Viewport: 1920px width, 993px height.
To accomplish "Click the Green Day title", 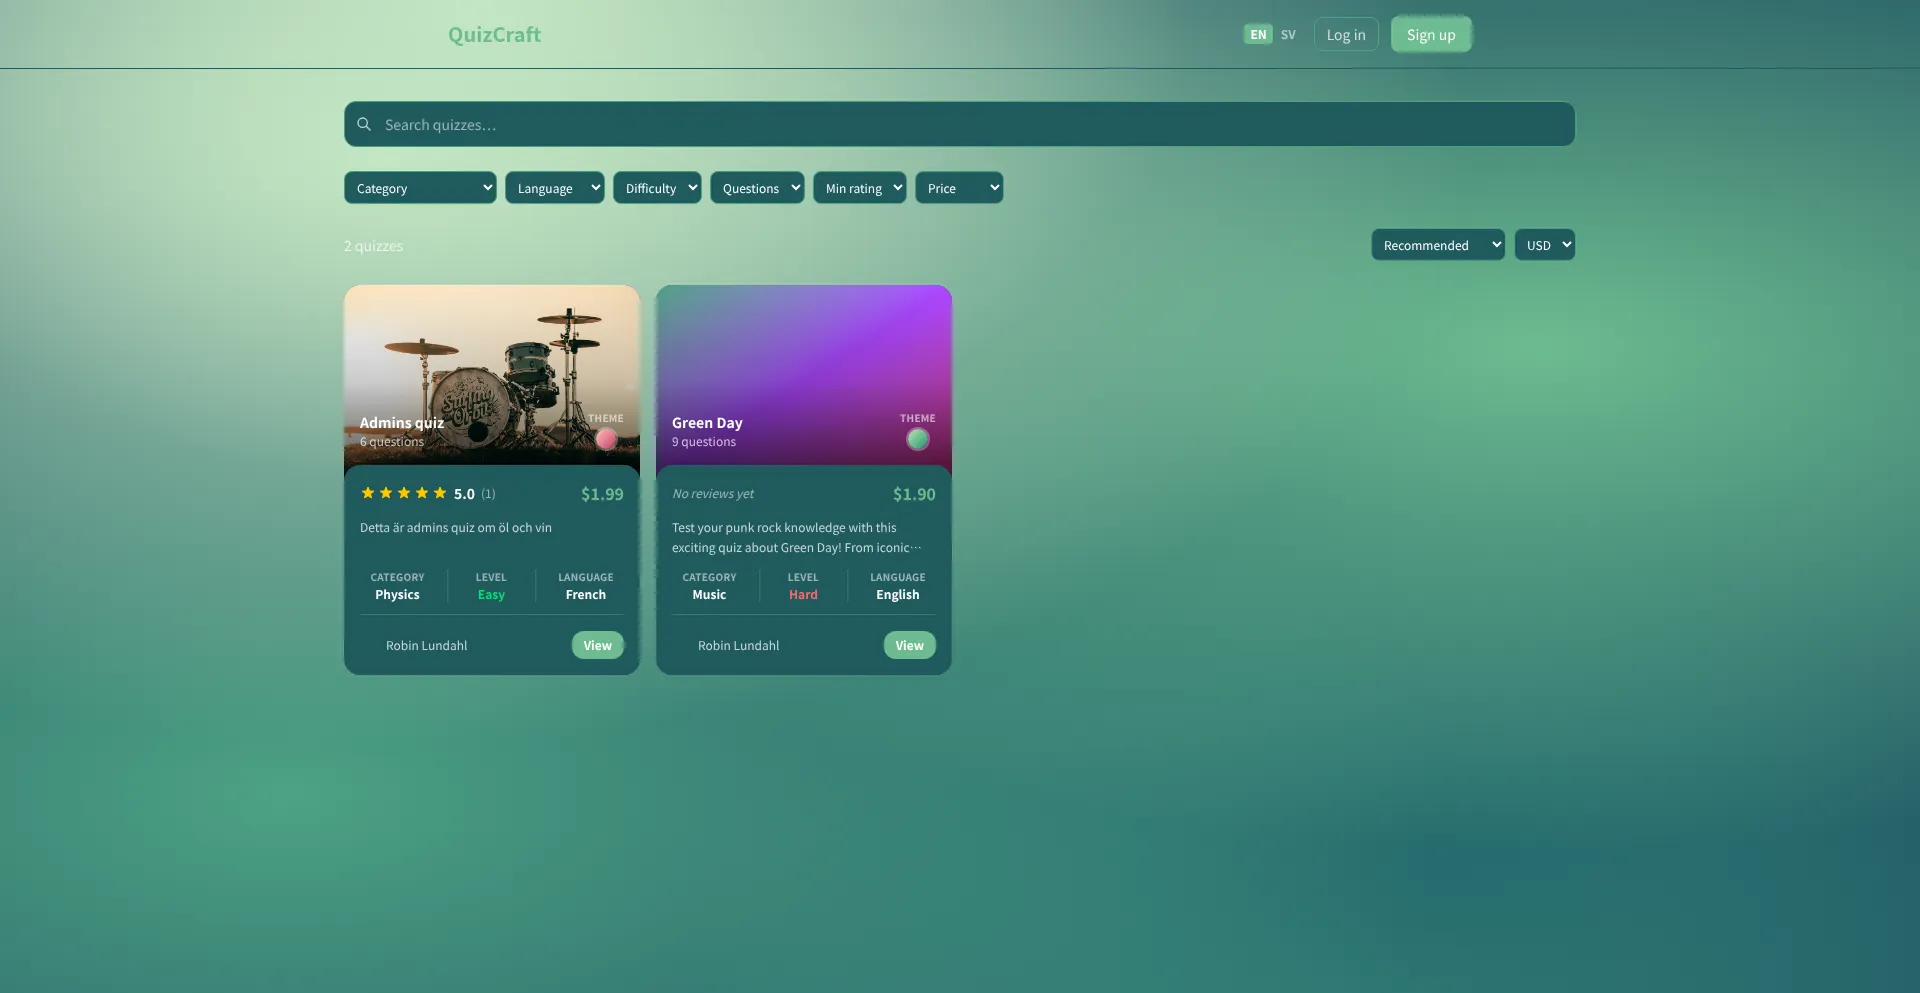I will (707, 423).
